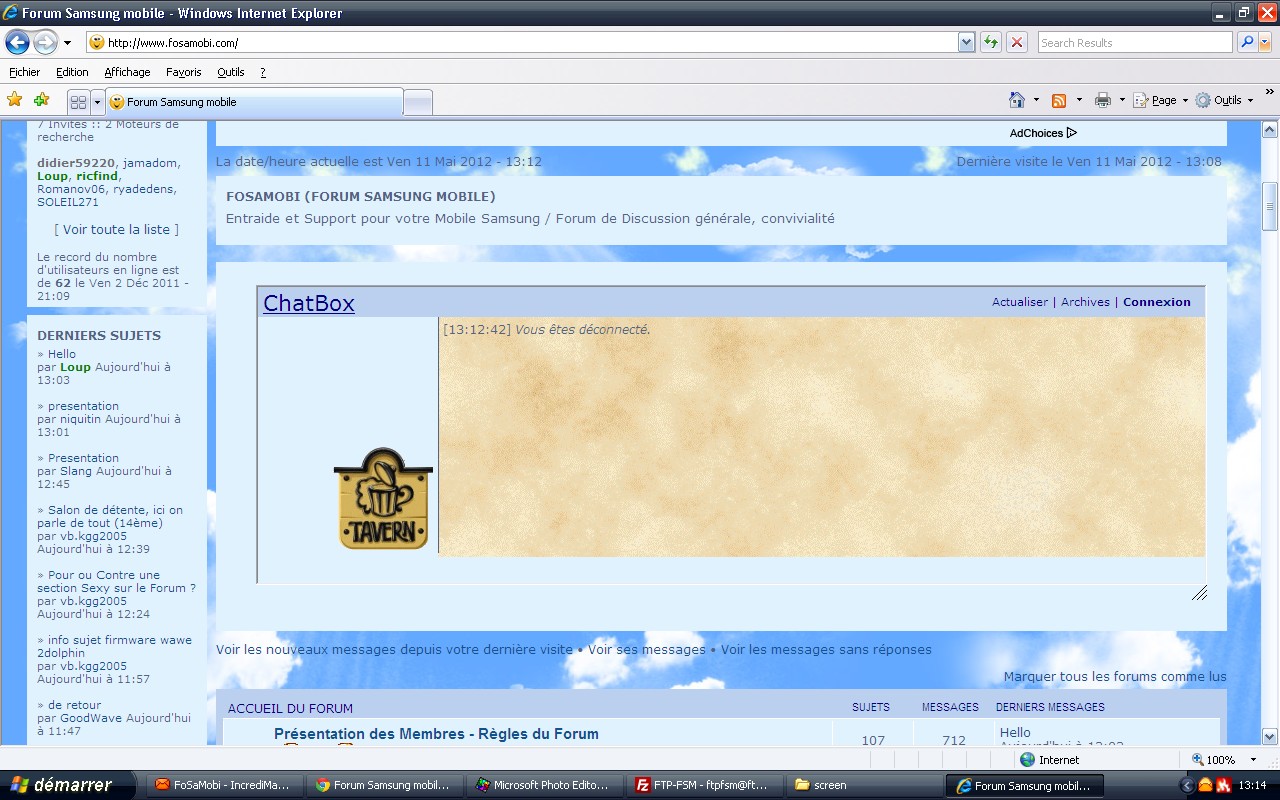1280x800 pixels.
Task: Click the ChatBox resize grip corner
Action: (1199, 593)
